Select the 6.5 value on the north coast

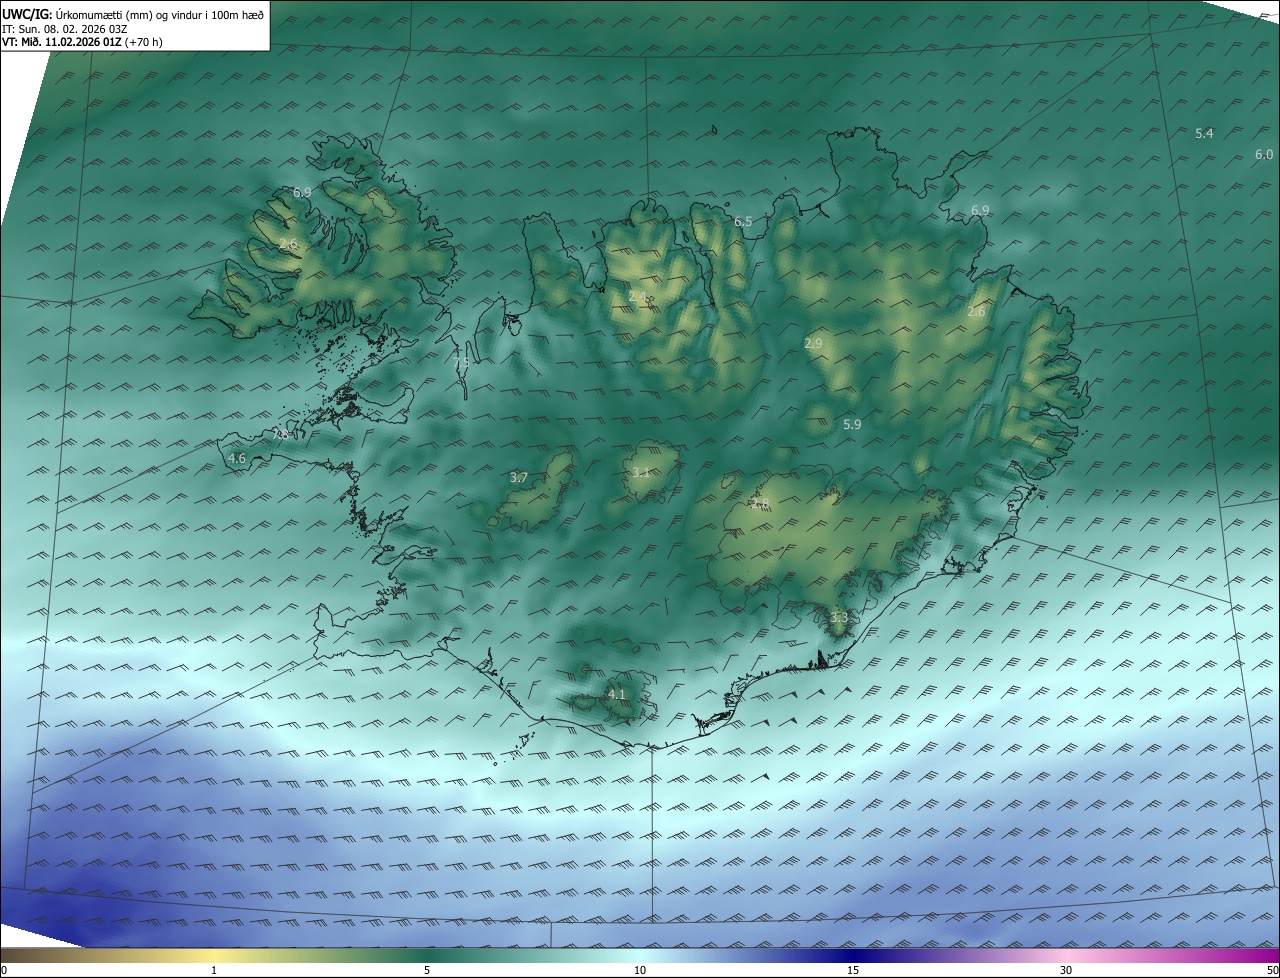click(743, 222)
